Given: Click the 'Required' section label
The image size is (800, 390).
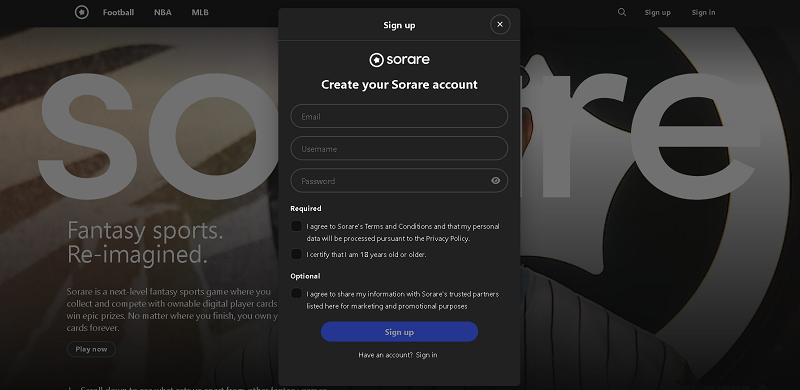Looking at the screenshot, I should 306,208.
